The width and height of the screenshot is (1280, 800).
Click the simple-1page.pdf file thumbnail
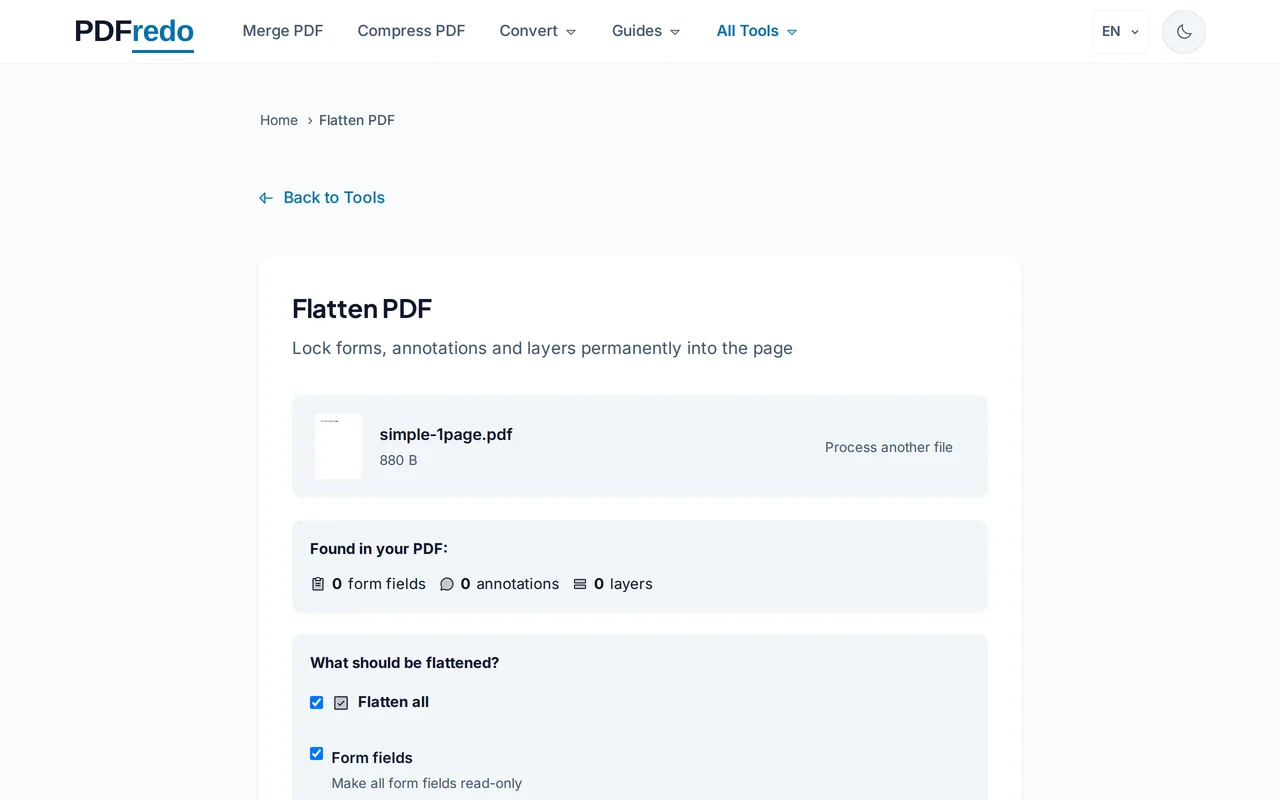pos(337,446)
